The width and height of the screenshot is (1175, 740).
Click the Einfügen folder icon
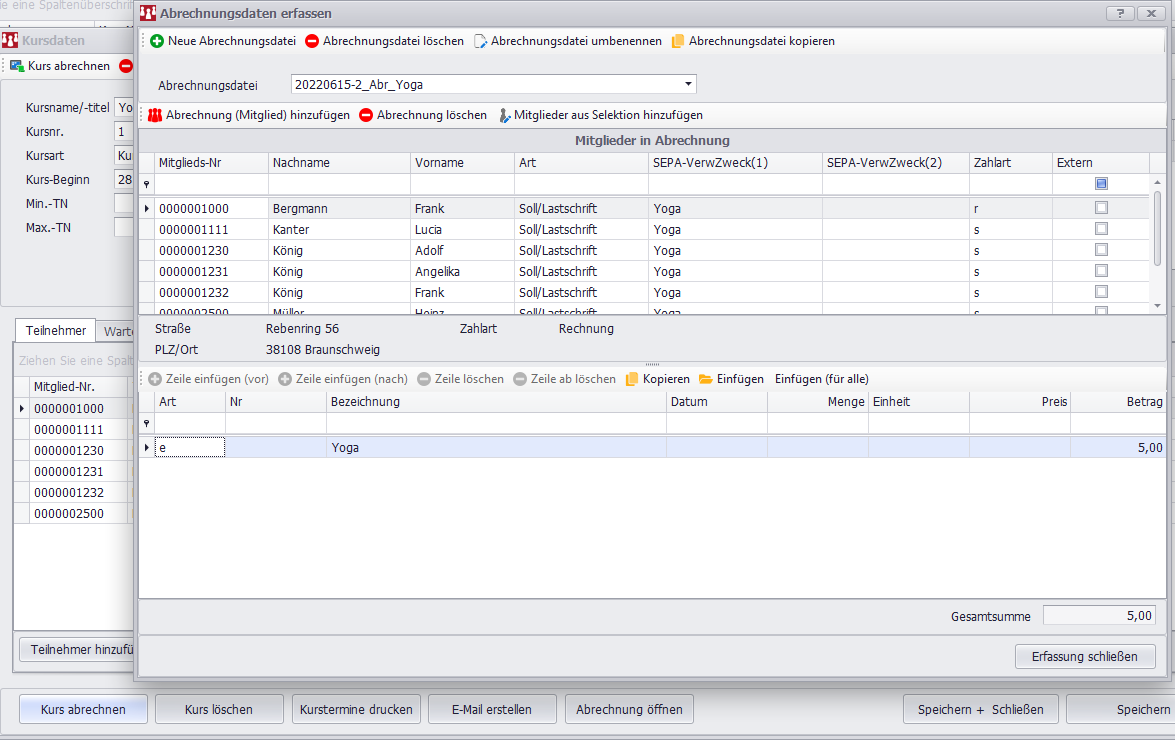(706, 379)
